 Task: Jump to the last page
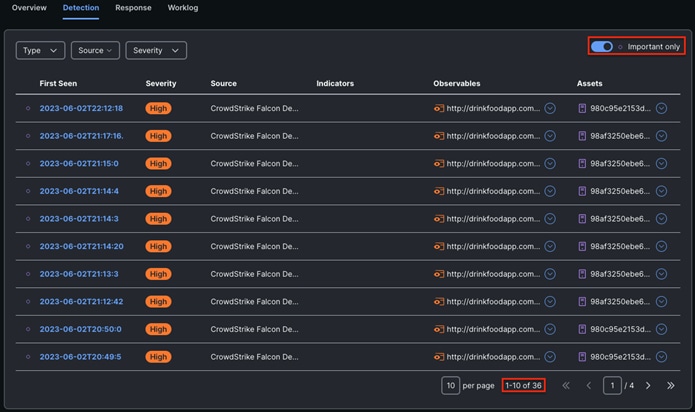pos(671,385)
